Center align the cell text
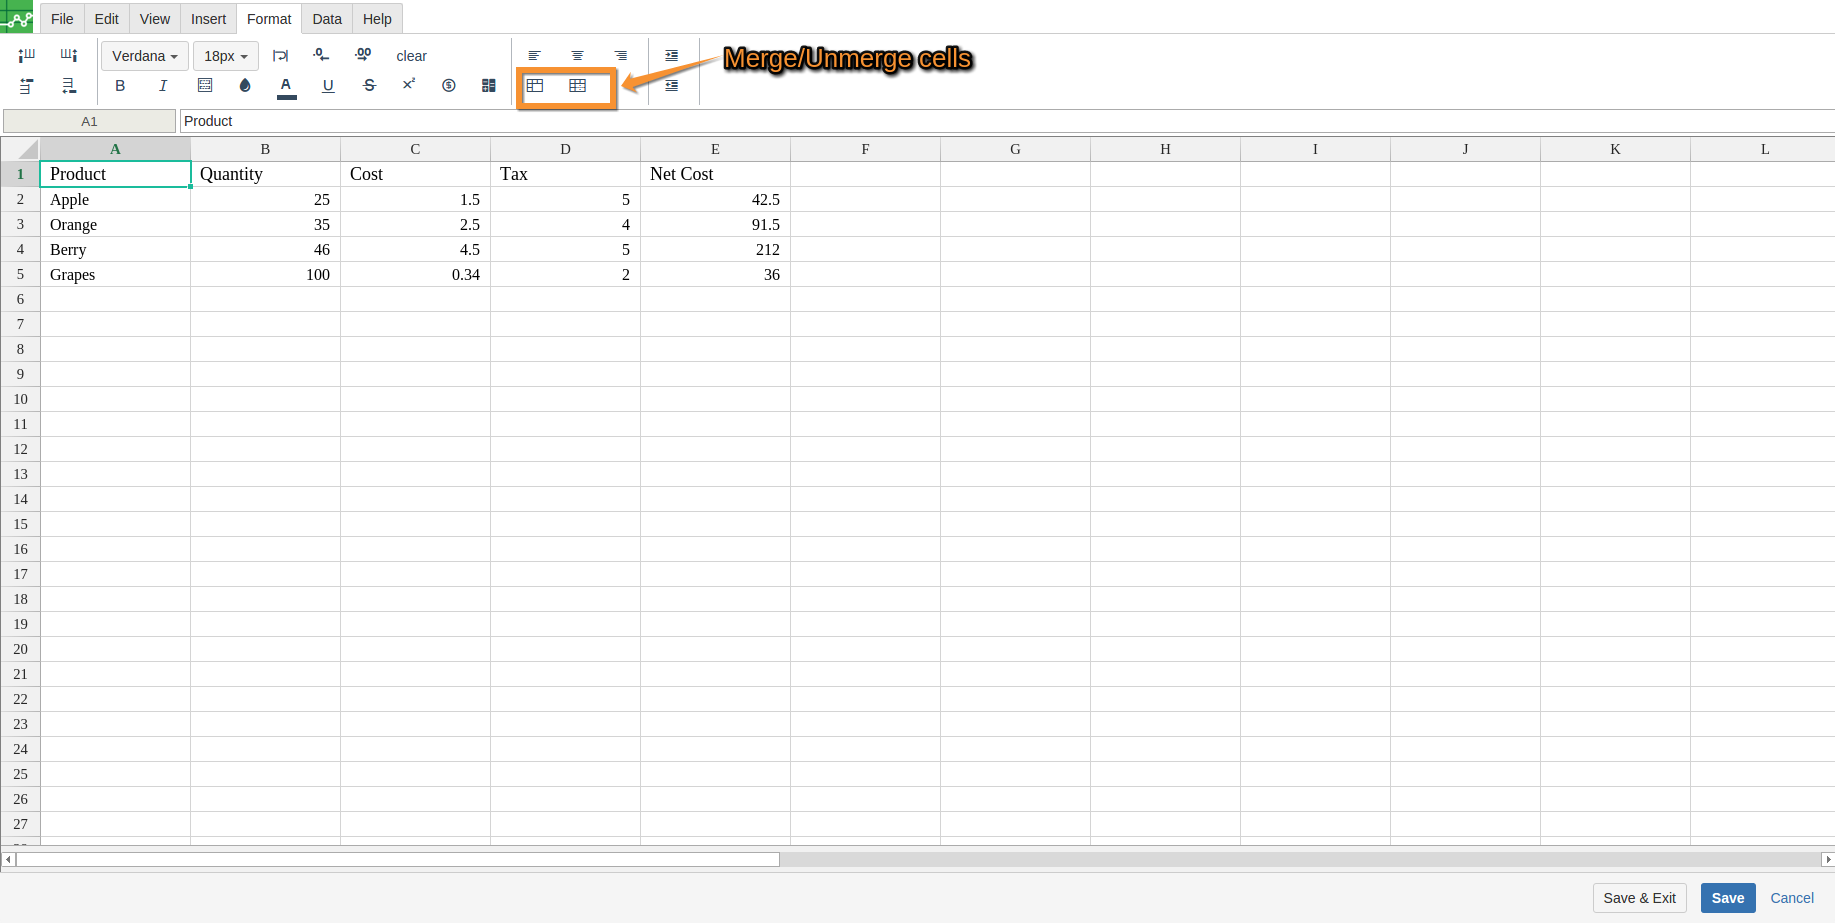 click(x=577, y=56)
